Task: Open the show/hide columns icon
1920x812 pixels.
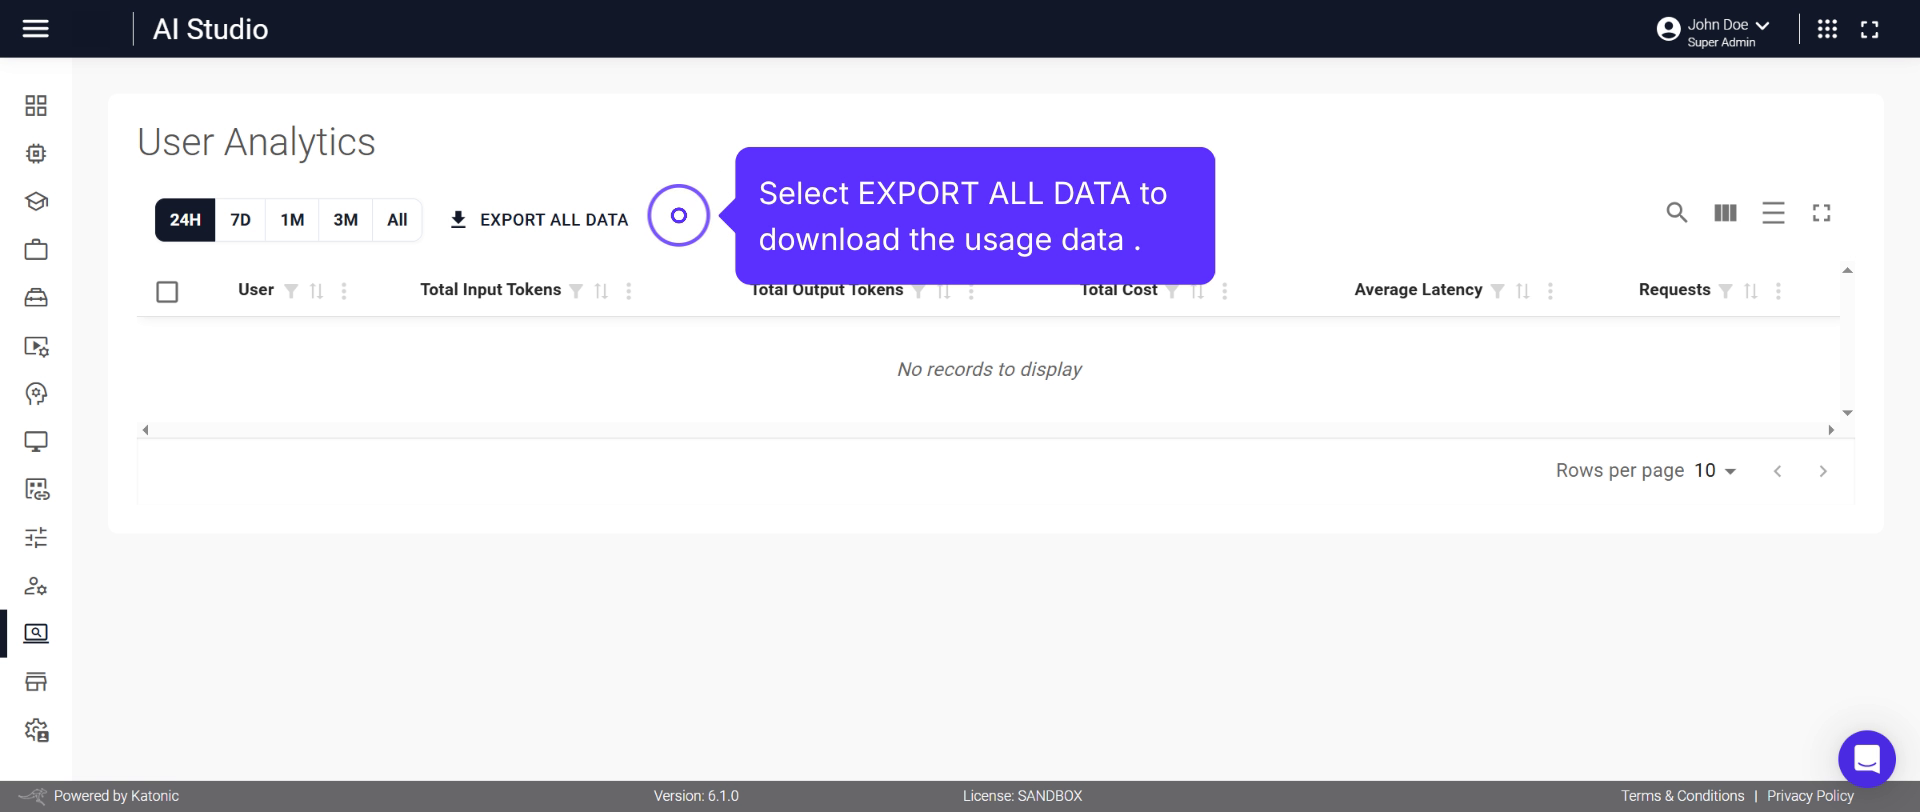Action: click(1725, 212)
